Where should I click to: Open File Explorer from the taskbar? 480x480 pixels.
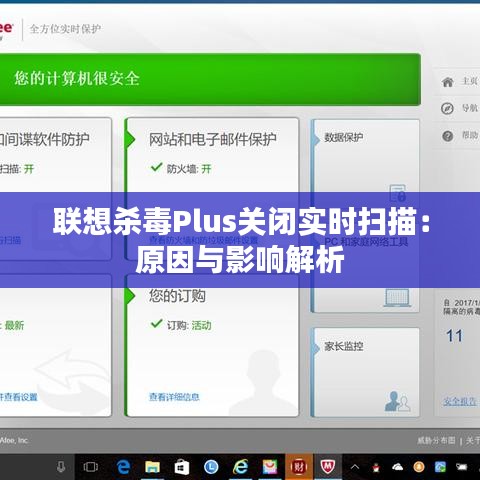click(x=153, y=467)
